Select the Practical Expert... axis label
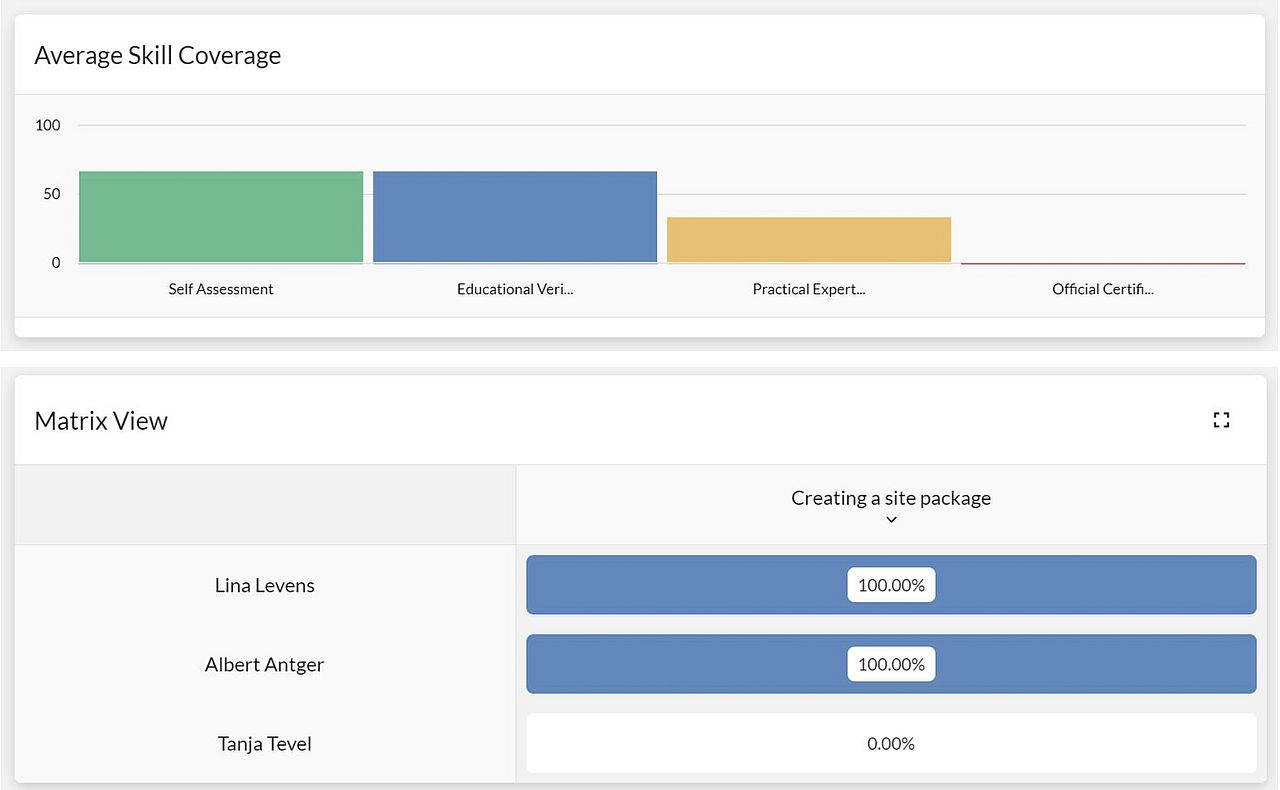 [809, 289]
